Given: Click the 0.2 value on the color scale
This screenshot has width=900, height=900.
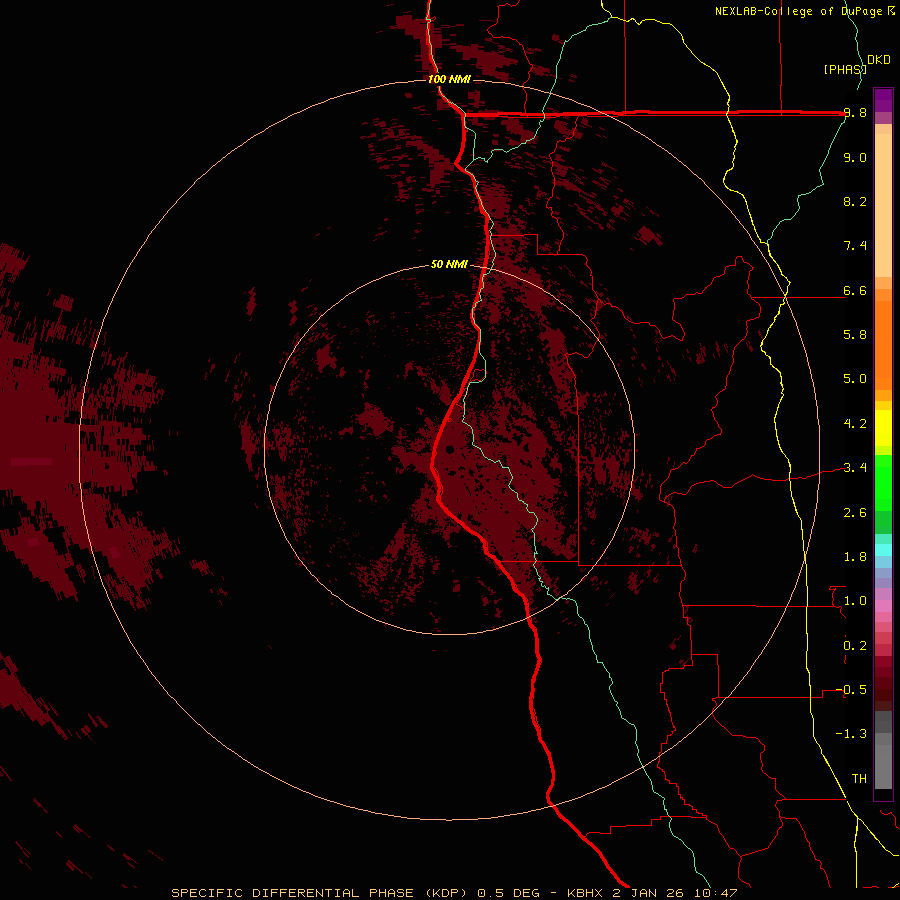Looking at the screenshot, I should [855, 646].
